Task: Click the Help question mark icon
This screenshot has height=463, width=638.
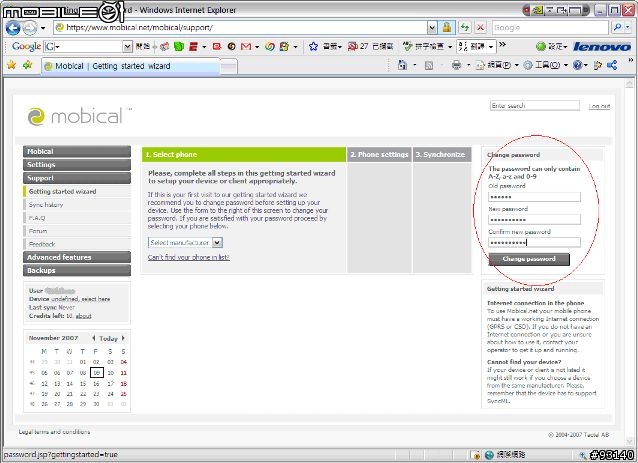Action: click(577, 65)
